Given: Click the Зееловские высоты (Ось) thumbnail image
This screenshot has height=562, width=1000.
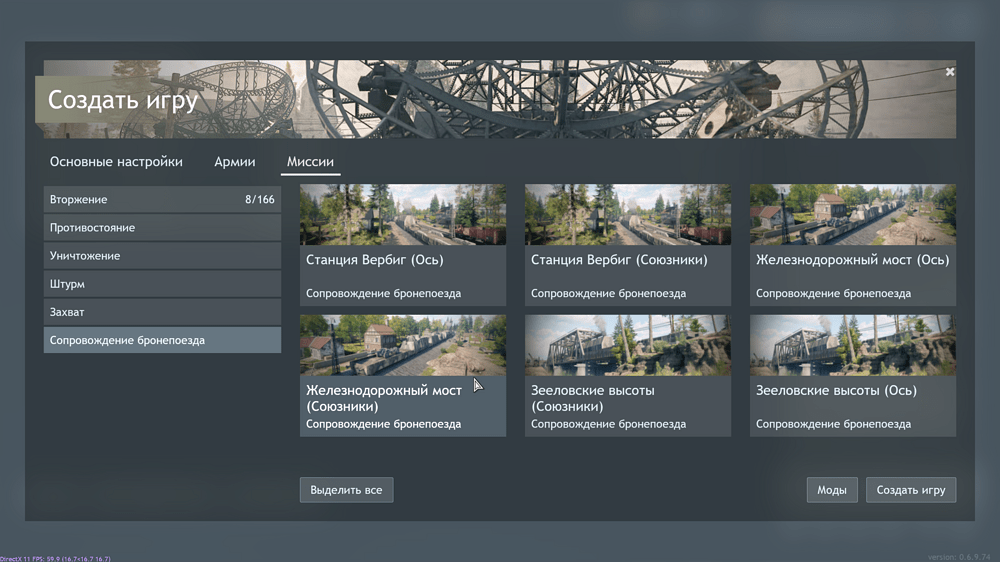Looking at the screenshot, I should (x=853, y=345).
